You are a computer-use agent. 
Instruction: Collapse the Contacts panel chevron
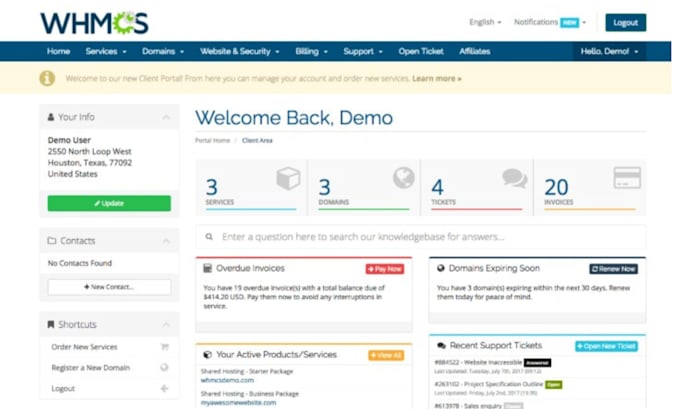click(x=166, y=241)
